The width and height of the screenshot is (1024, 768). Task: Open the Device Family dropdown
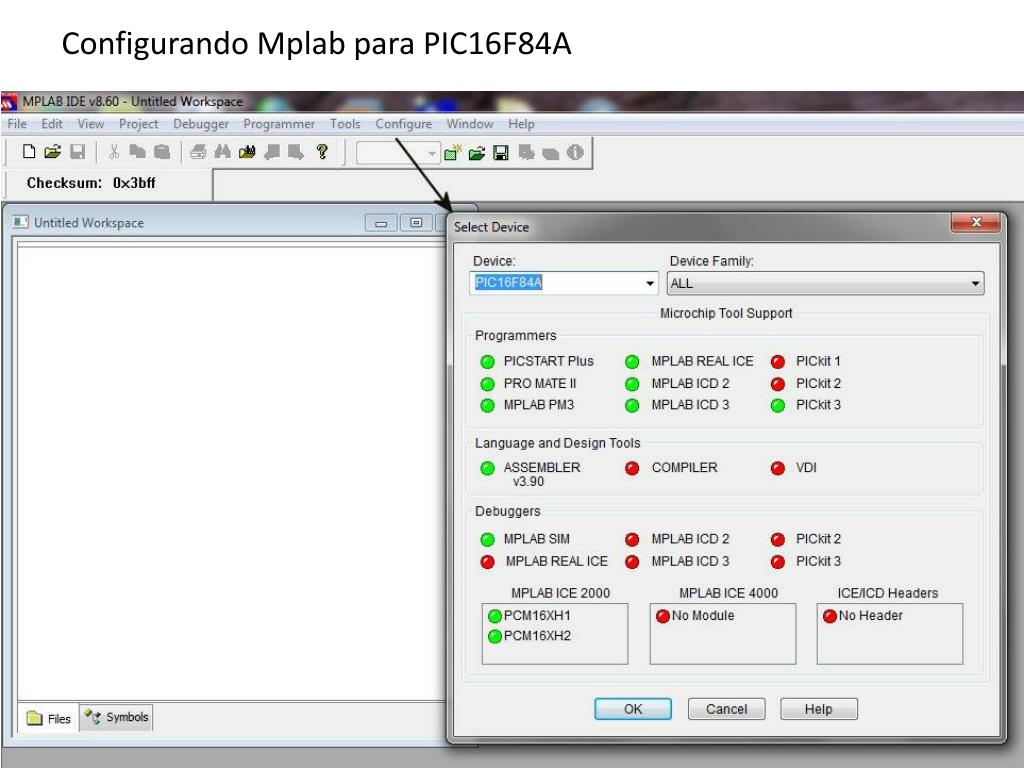825,283
